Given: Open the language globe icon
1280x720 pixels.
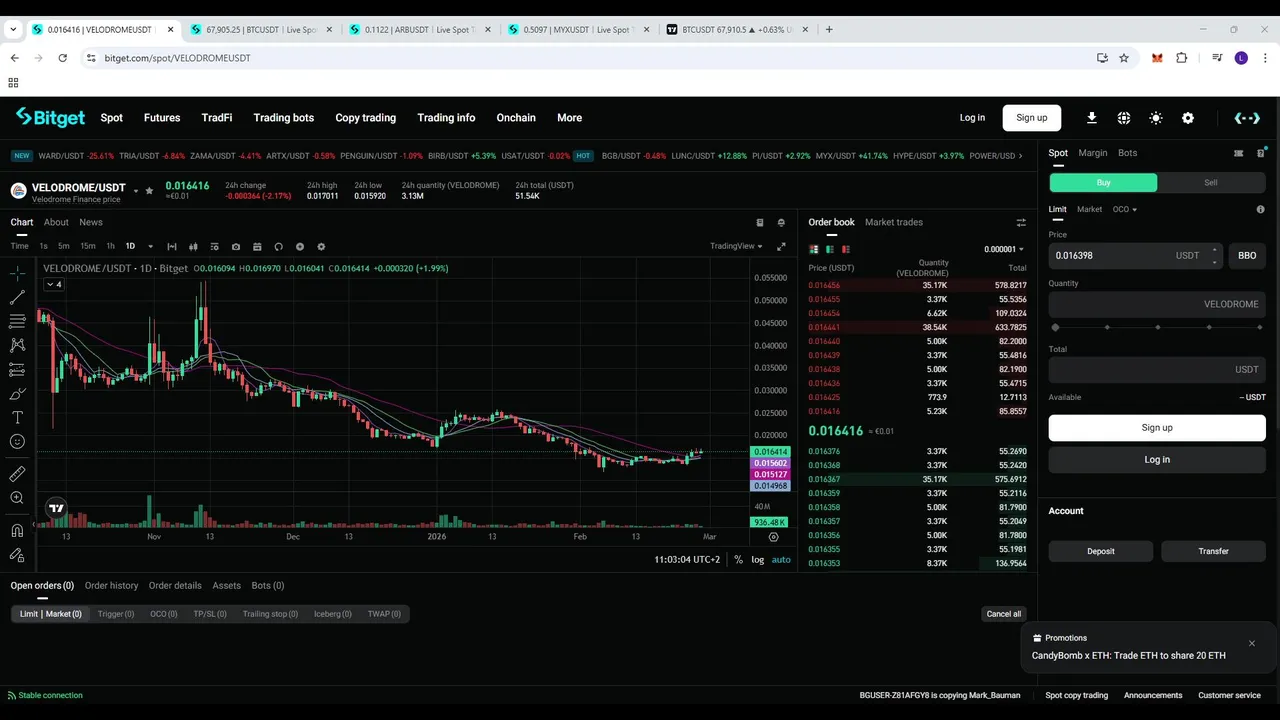Looking at the screenshot, I should pos(1124,118).
